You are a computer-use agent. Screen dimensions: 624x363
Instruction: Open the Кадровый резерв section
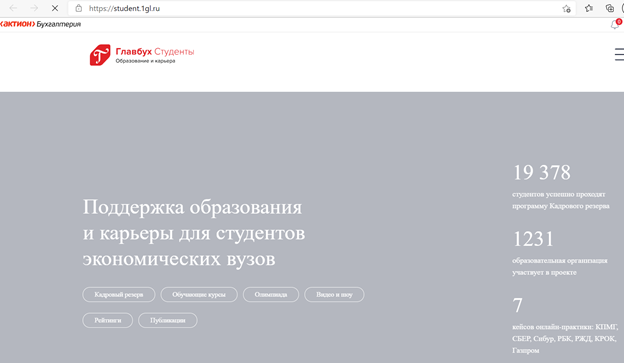(119, 295)
